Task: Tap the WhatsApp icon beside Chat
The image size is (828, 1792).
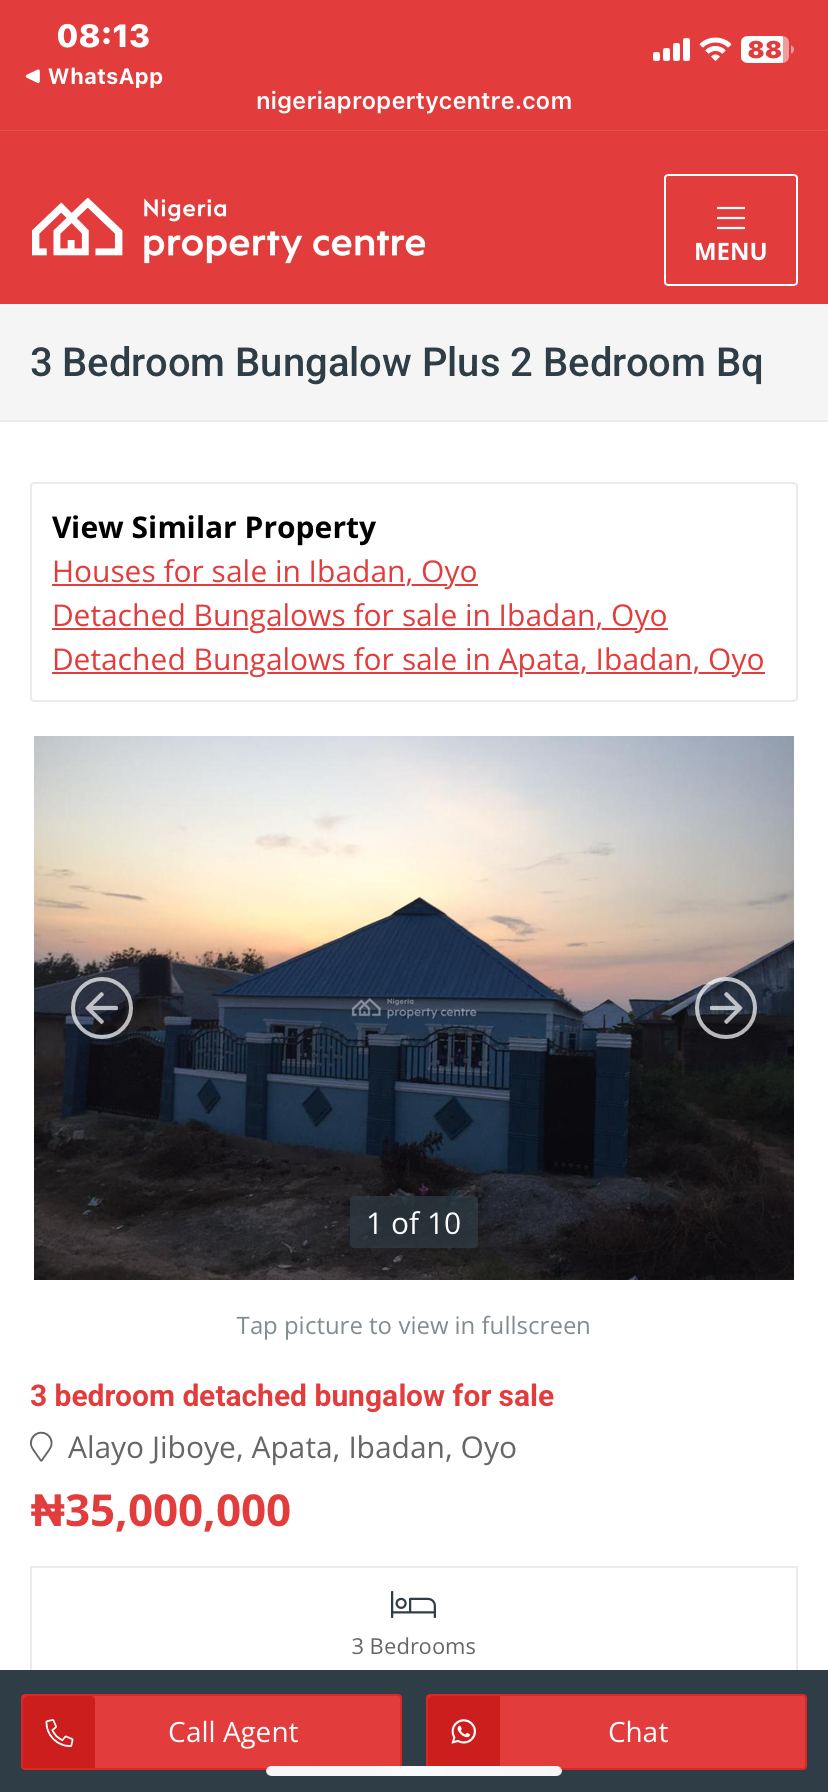Action: pos(464,1732)
